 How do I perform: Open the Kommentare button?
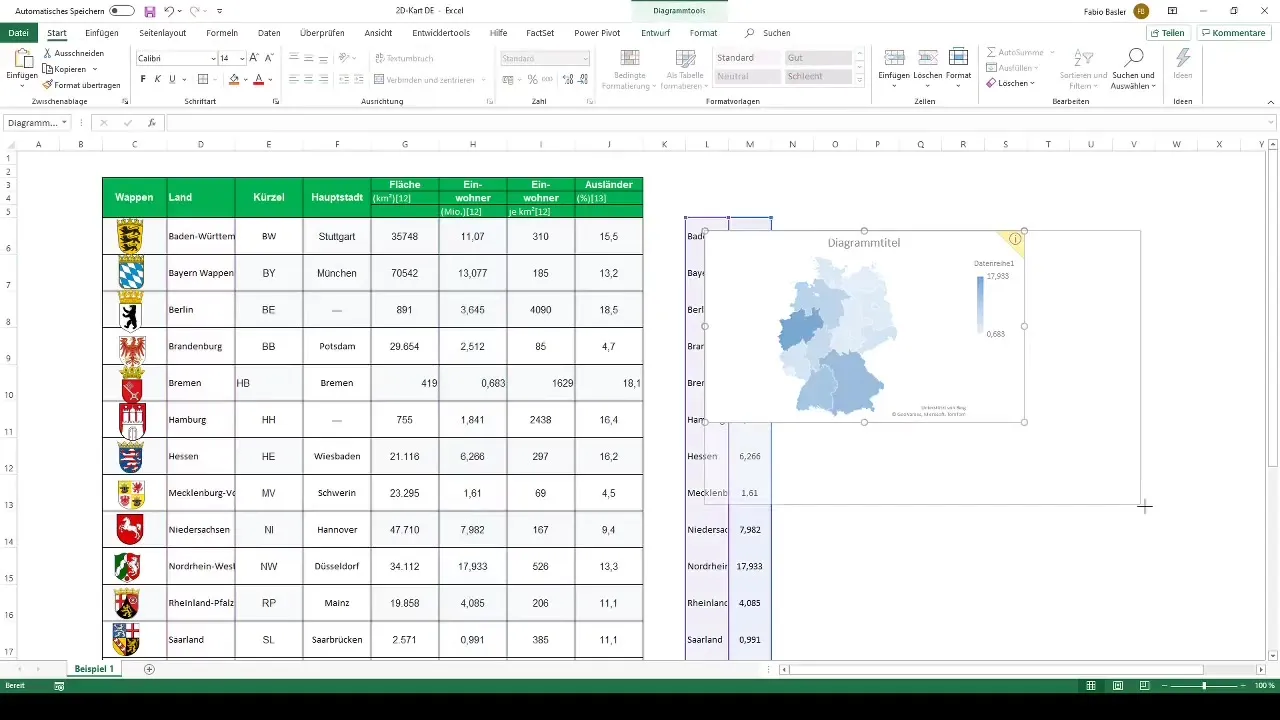(1233, 33)
